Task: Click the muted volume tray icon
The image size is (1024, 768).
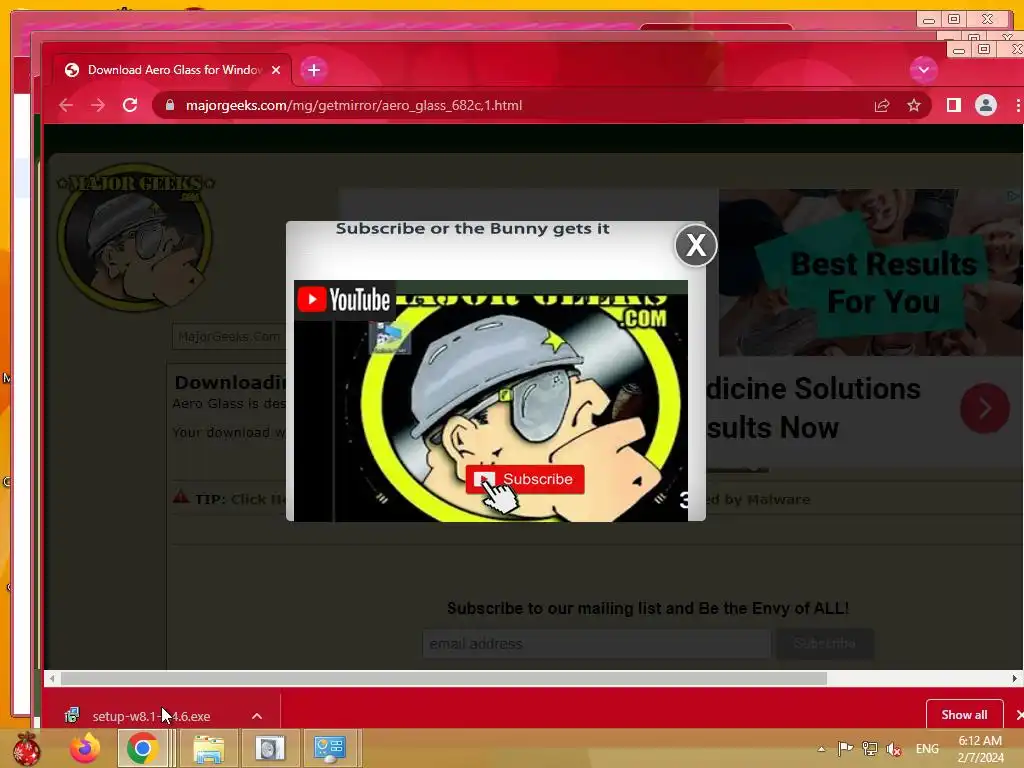Action: (894, 749)
